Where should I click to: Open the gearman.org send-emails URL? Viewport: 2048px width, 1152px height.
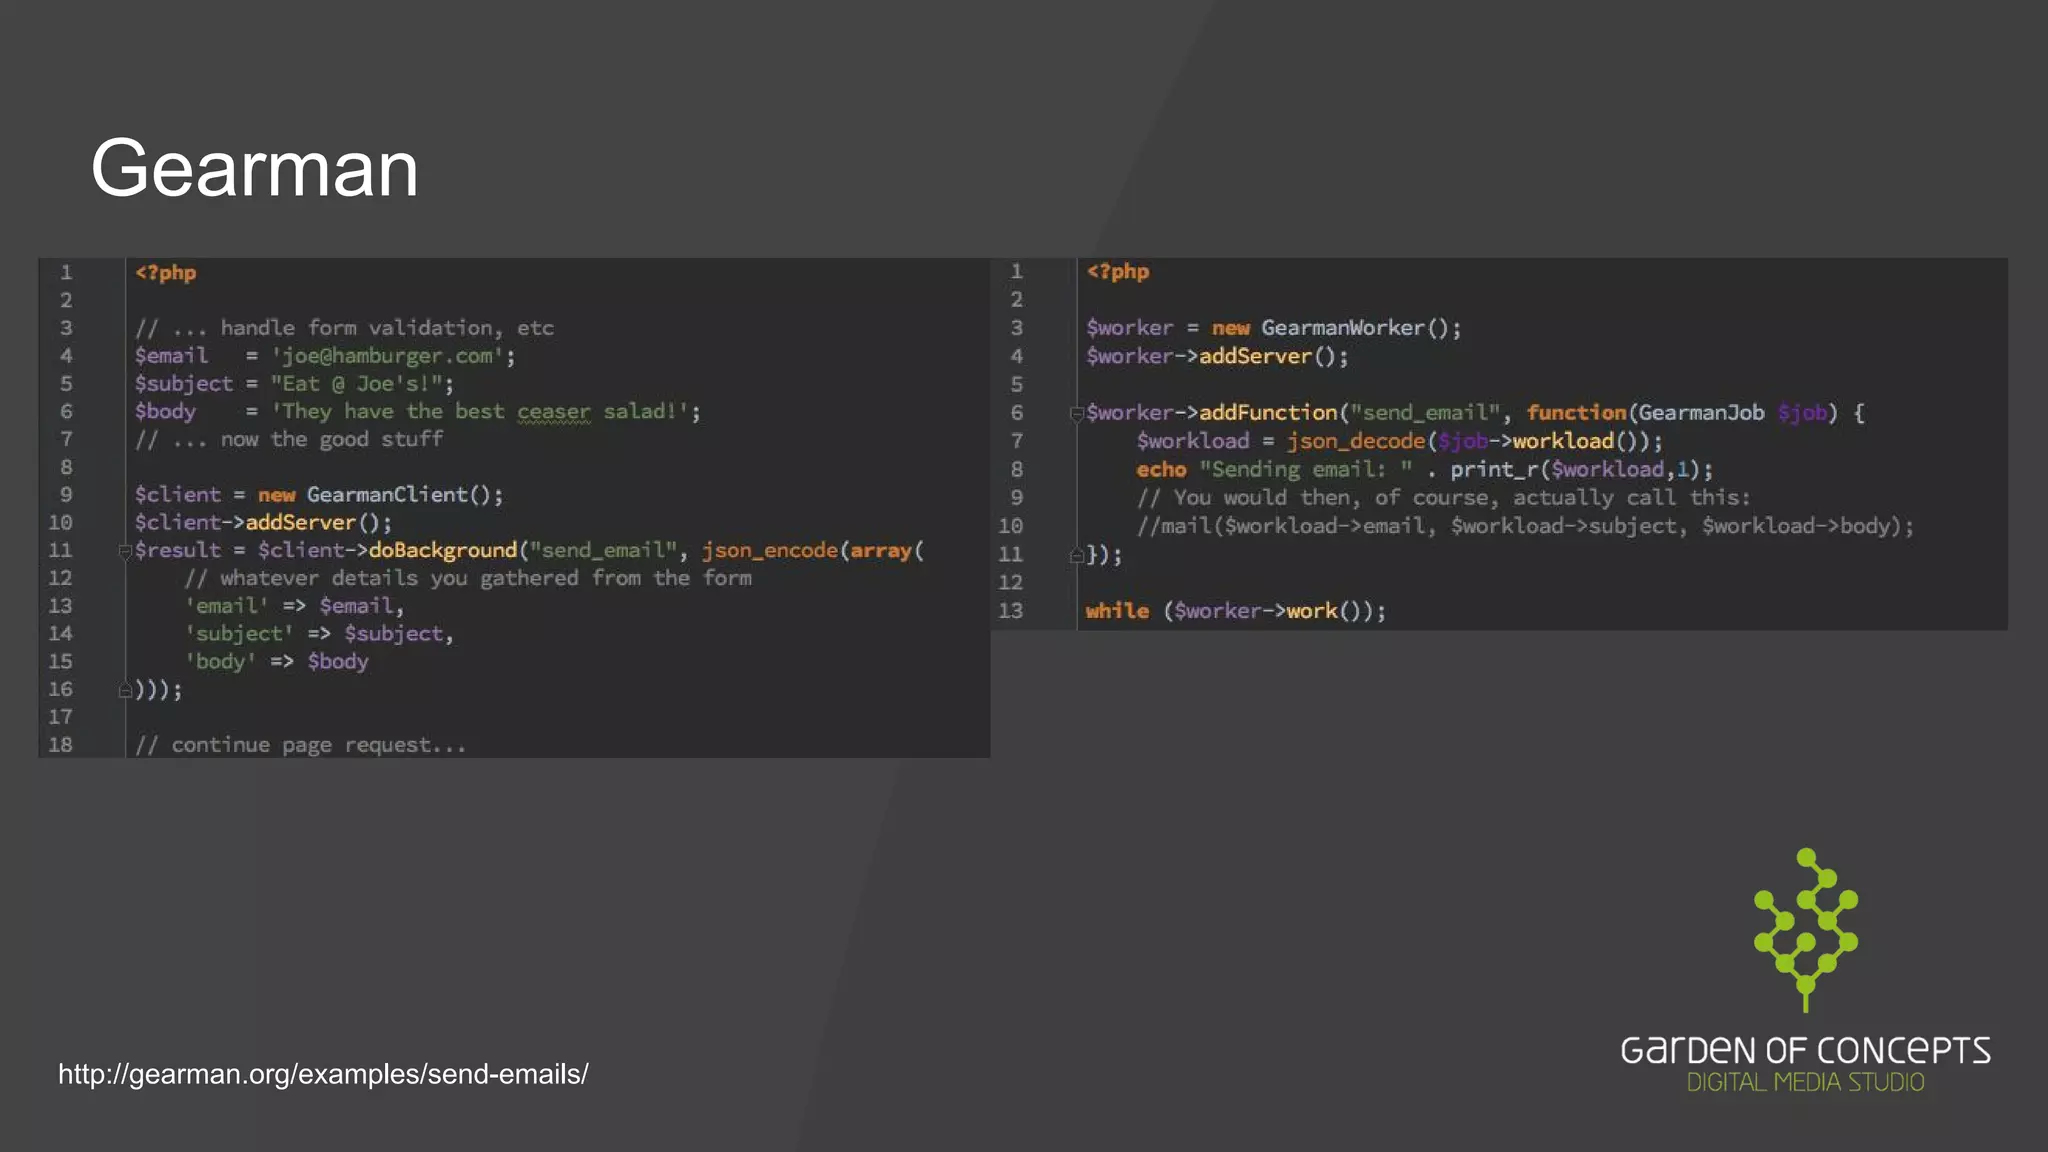point(323,1074)
